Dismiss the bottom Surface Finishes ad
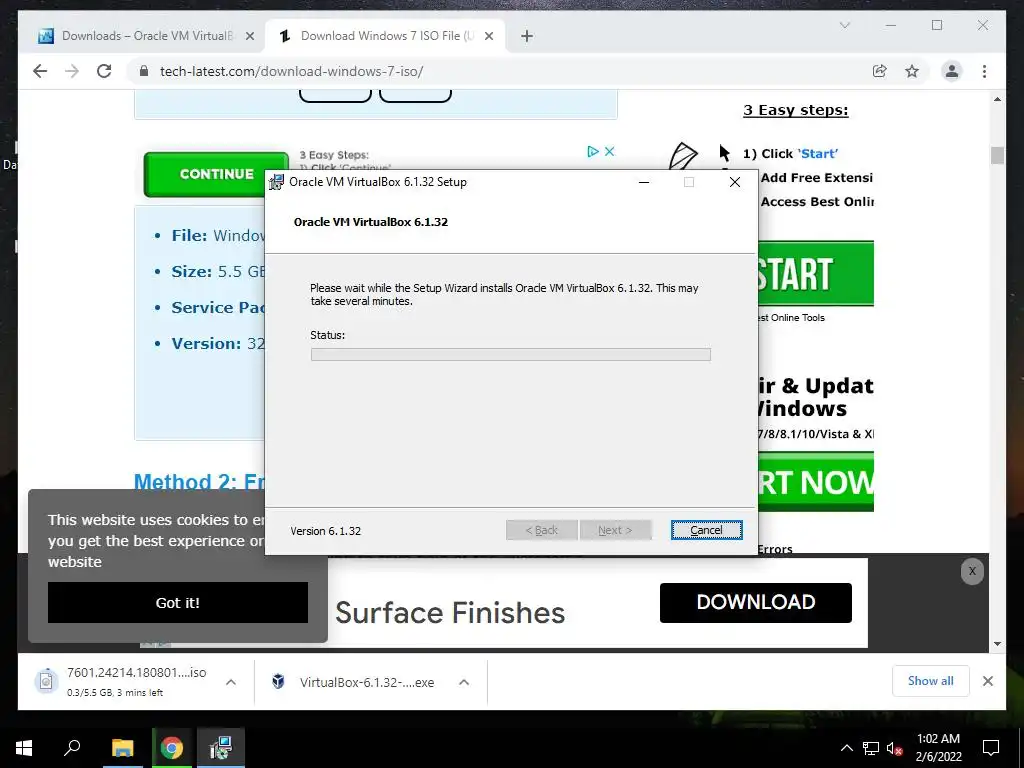Viewport: 1024px width, 768px height. [x=972, y=571]
